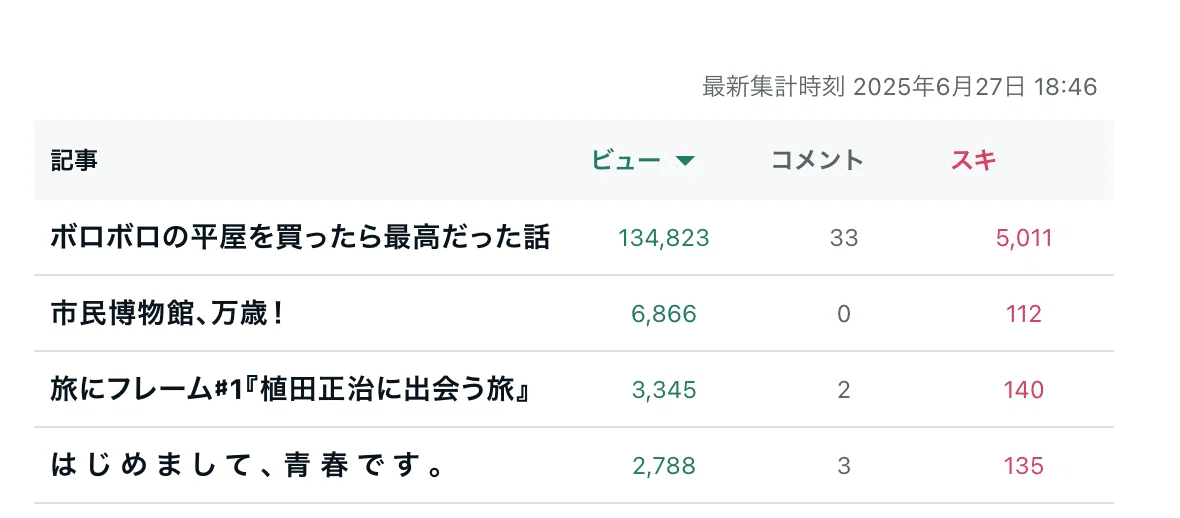
Task: Click the 112 スキ count
Action: 1023,314
